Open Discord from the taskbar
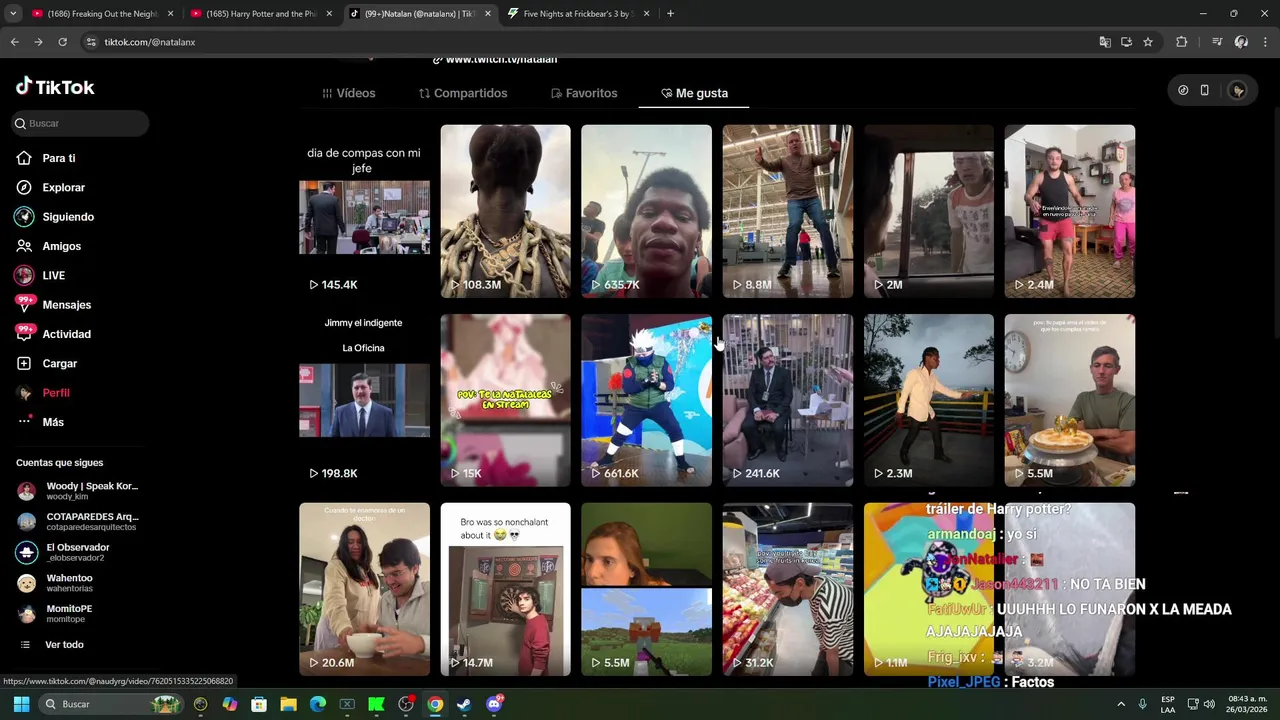Viewport: 1280px width, 720px height. tap(493, 704)
